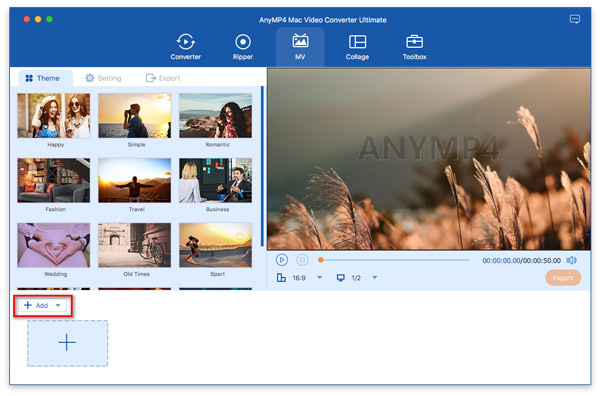Choose the Travel theme thumbnail
This screenshot has height=396, width=600.
click(x=135, y=180)
